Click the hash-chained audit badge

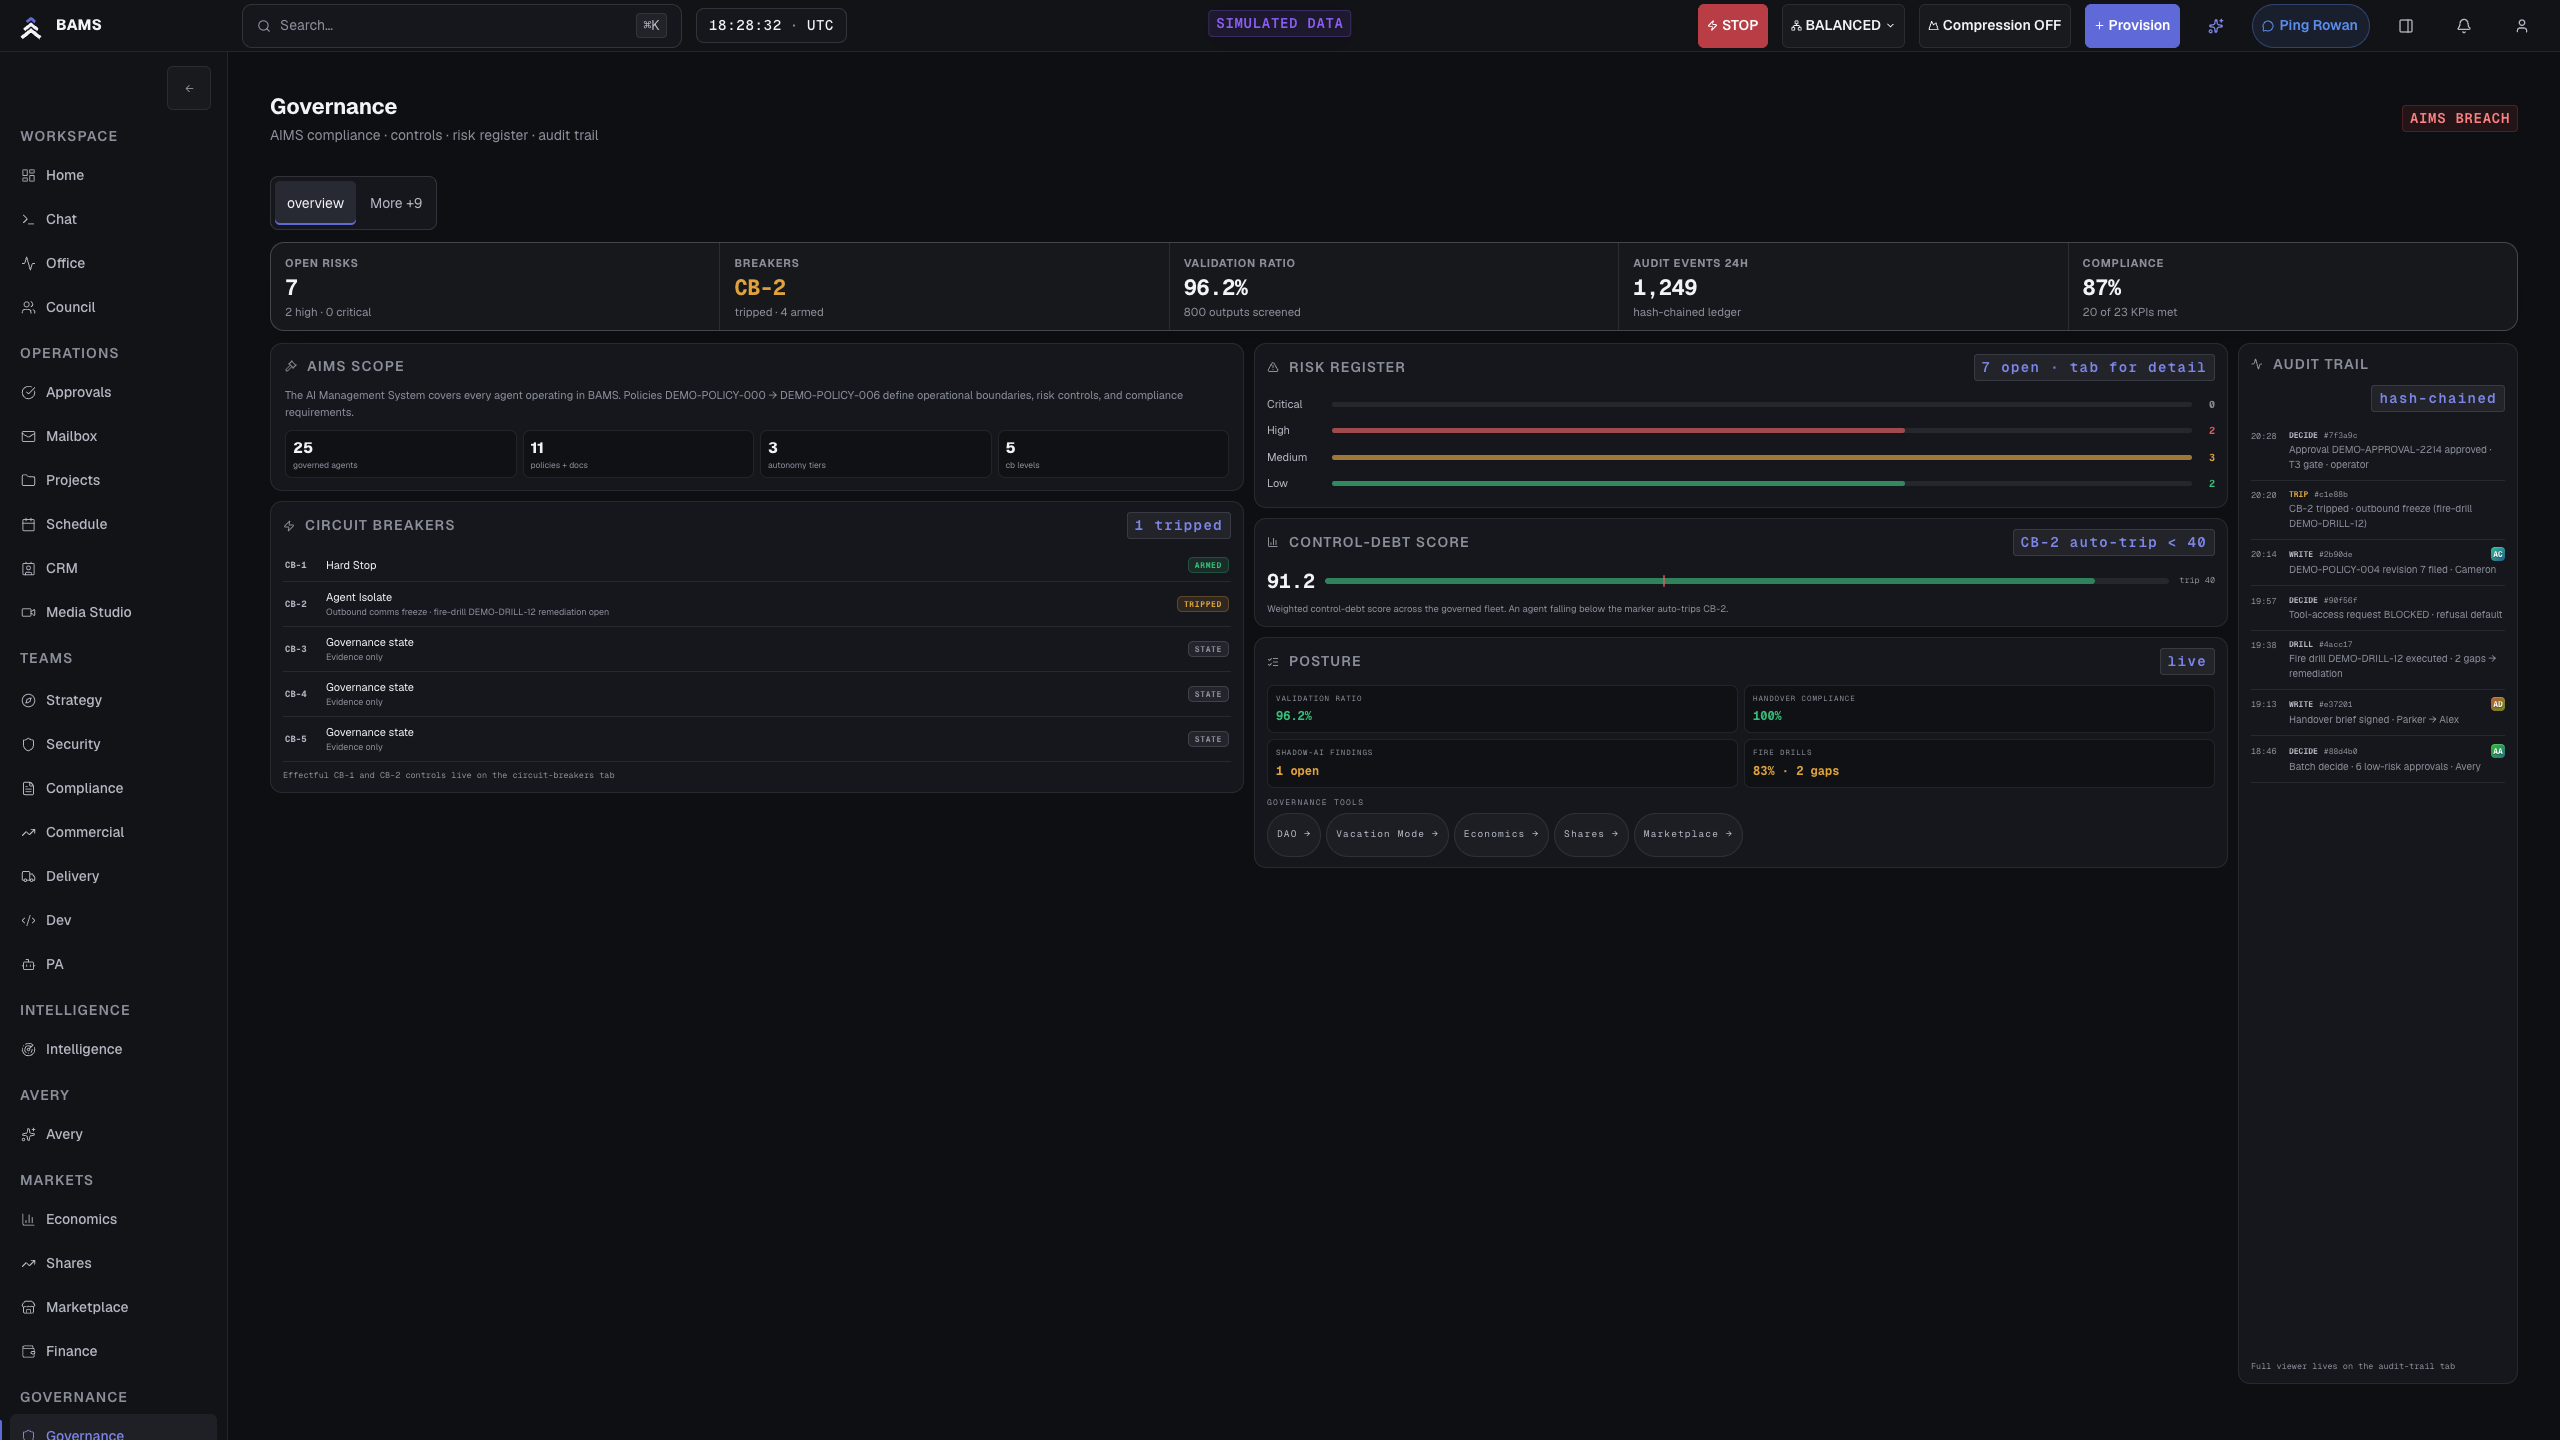[2437, 399]
